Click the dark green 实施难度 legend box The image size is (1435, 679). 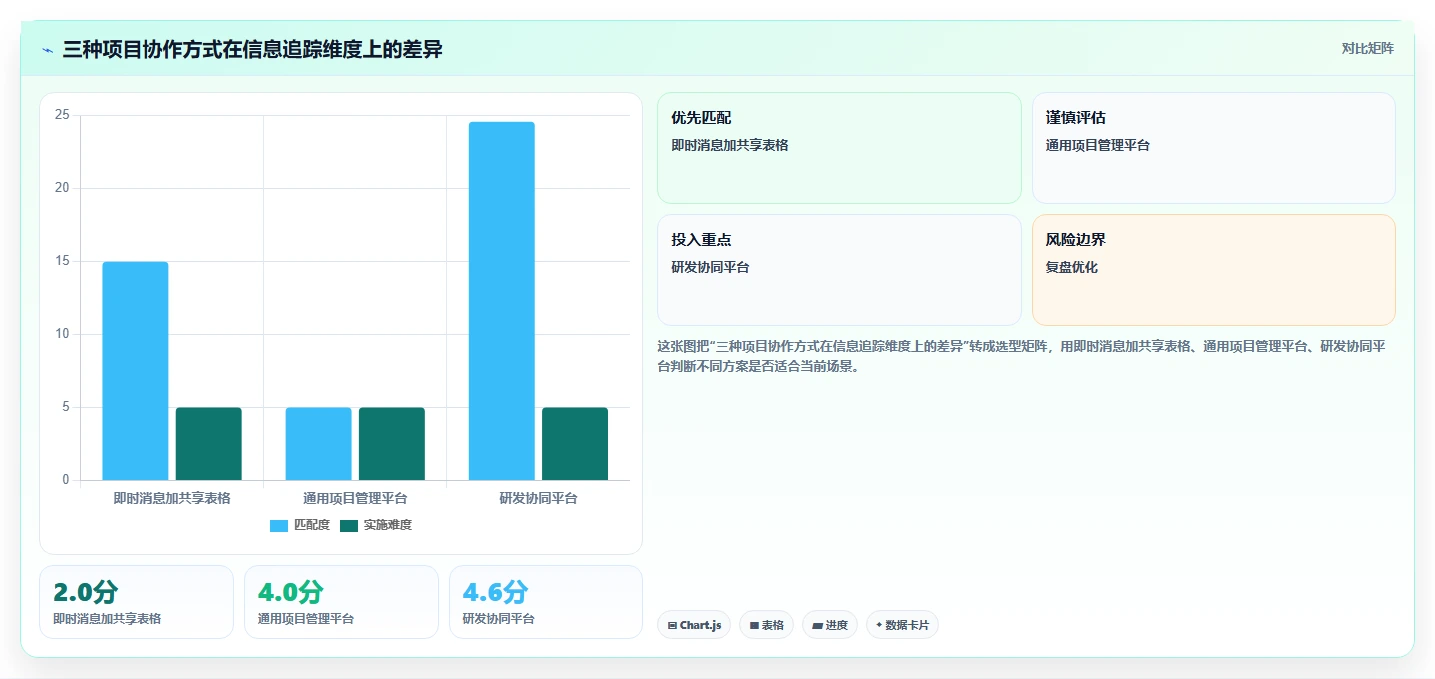point(349,525)
